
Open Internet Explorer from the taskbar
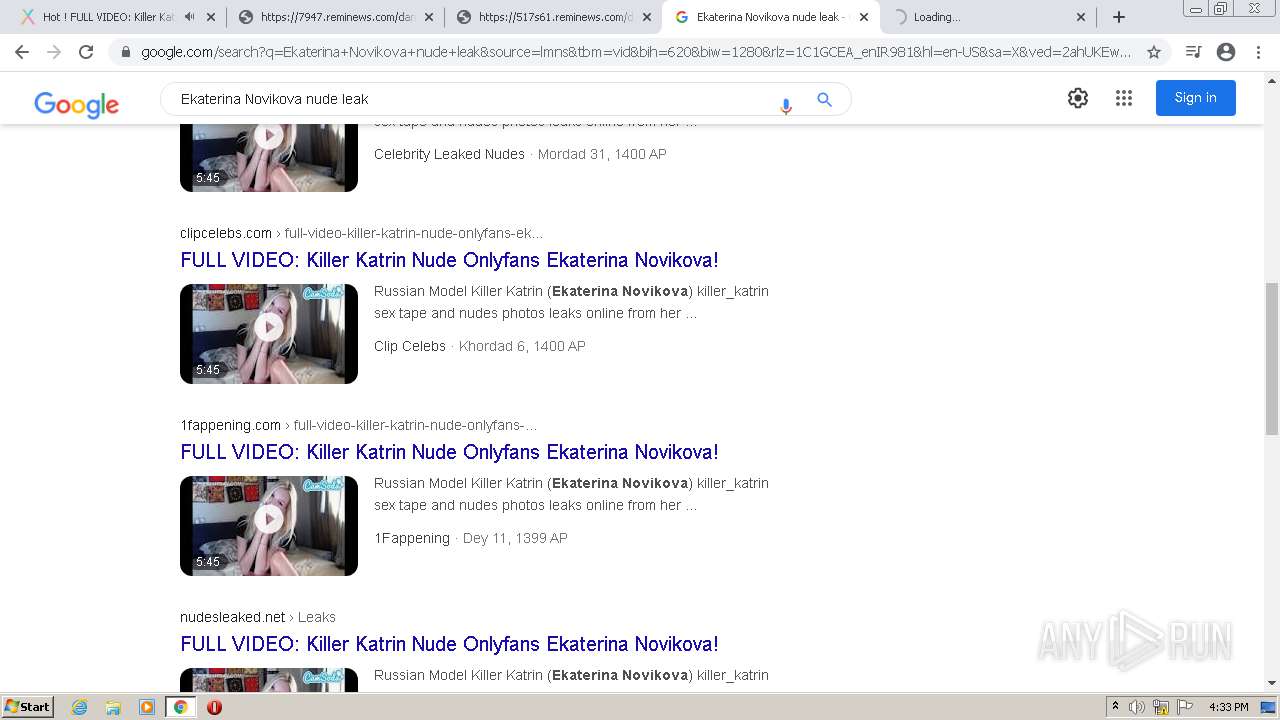coord(79,707)
